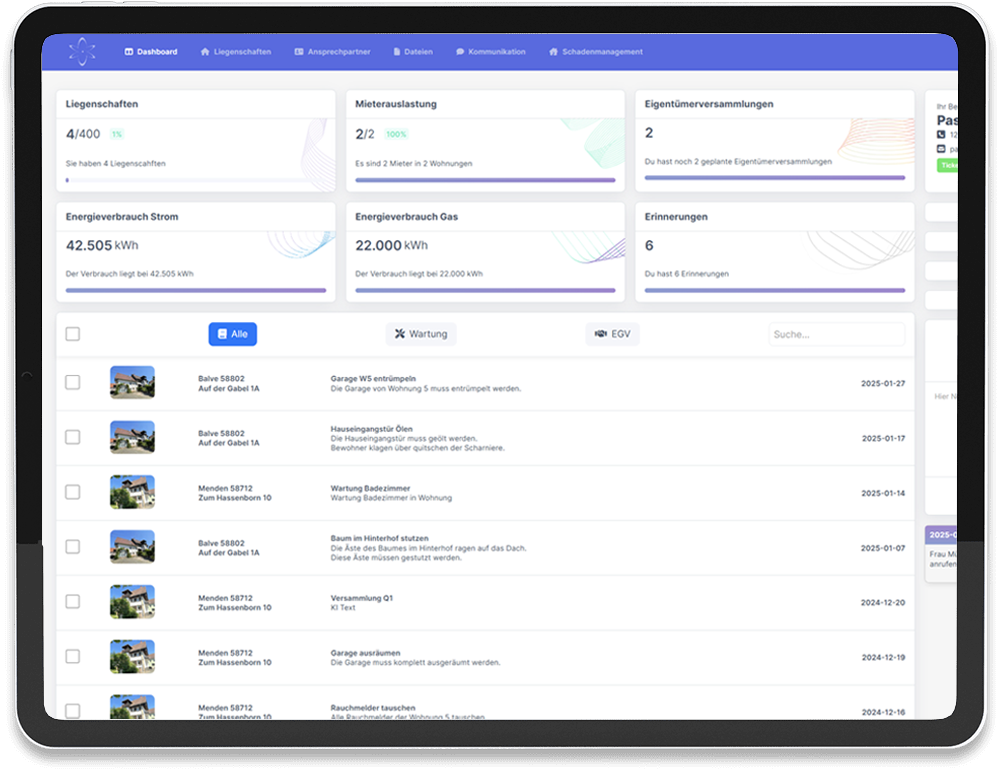Screen dimensions: 1000x770
Task: Select the Wartung Badezimmer row checkbox
Action: click(x=73, y=492)
